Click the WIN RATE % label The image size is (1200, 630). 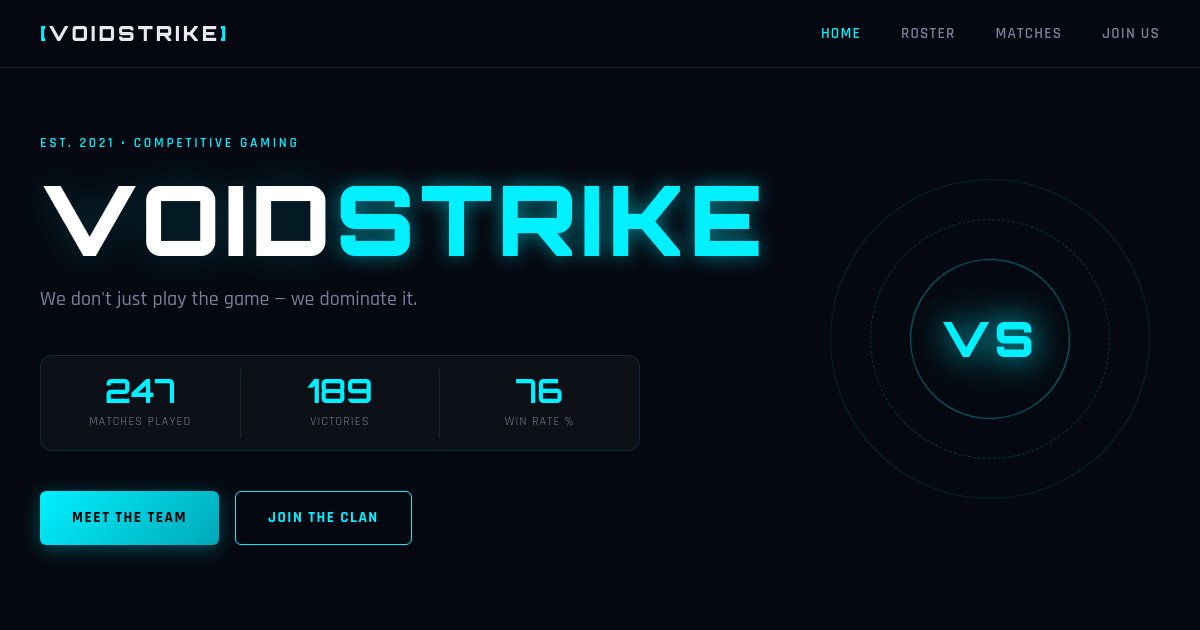click(x=539, y=422)
